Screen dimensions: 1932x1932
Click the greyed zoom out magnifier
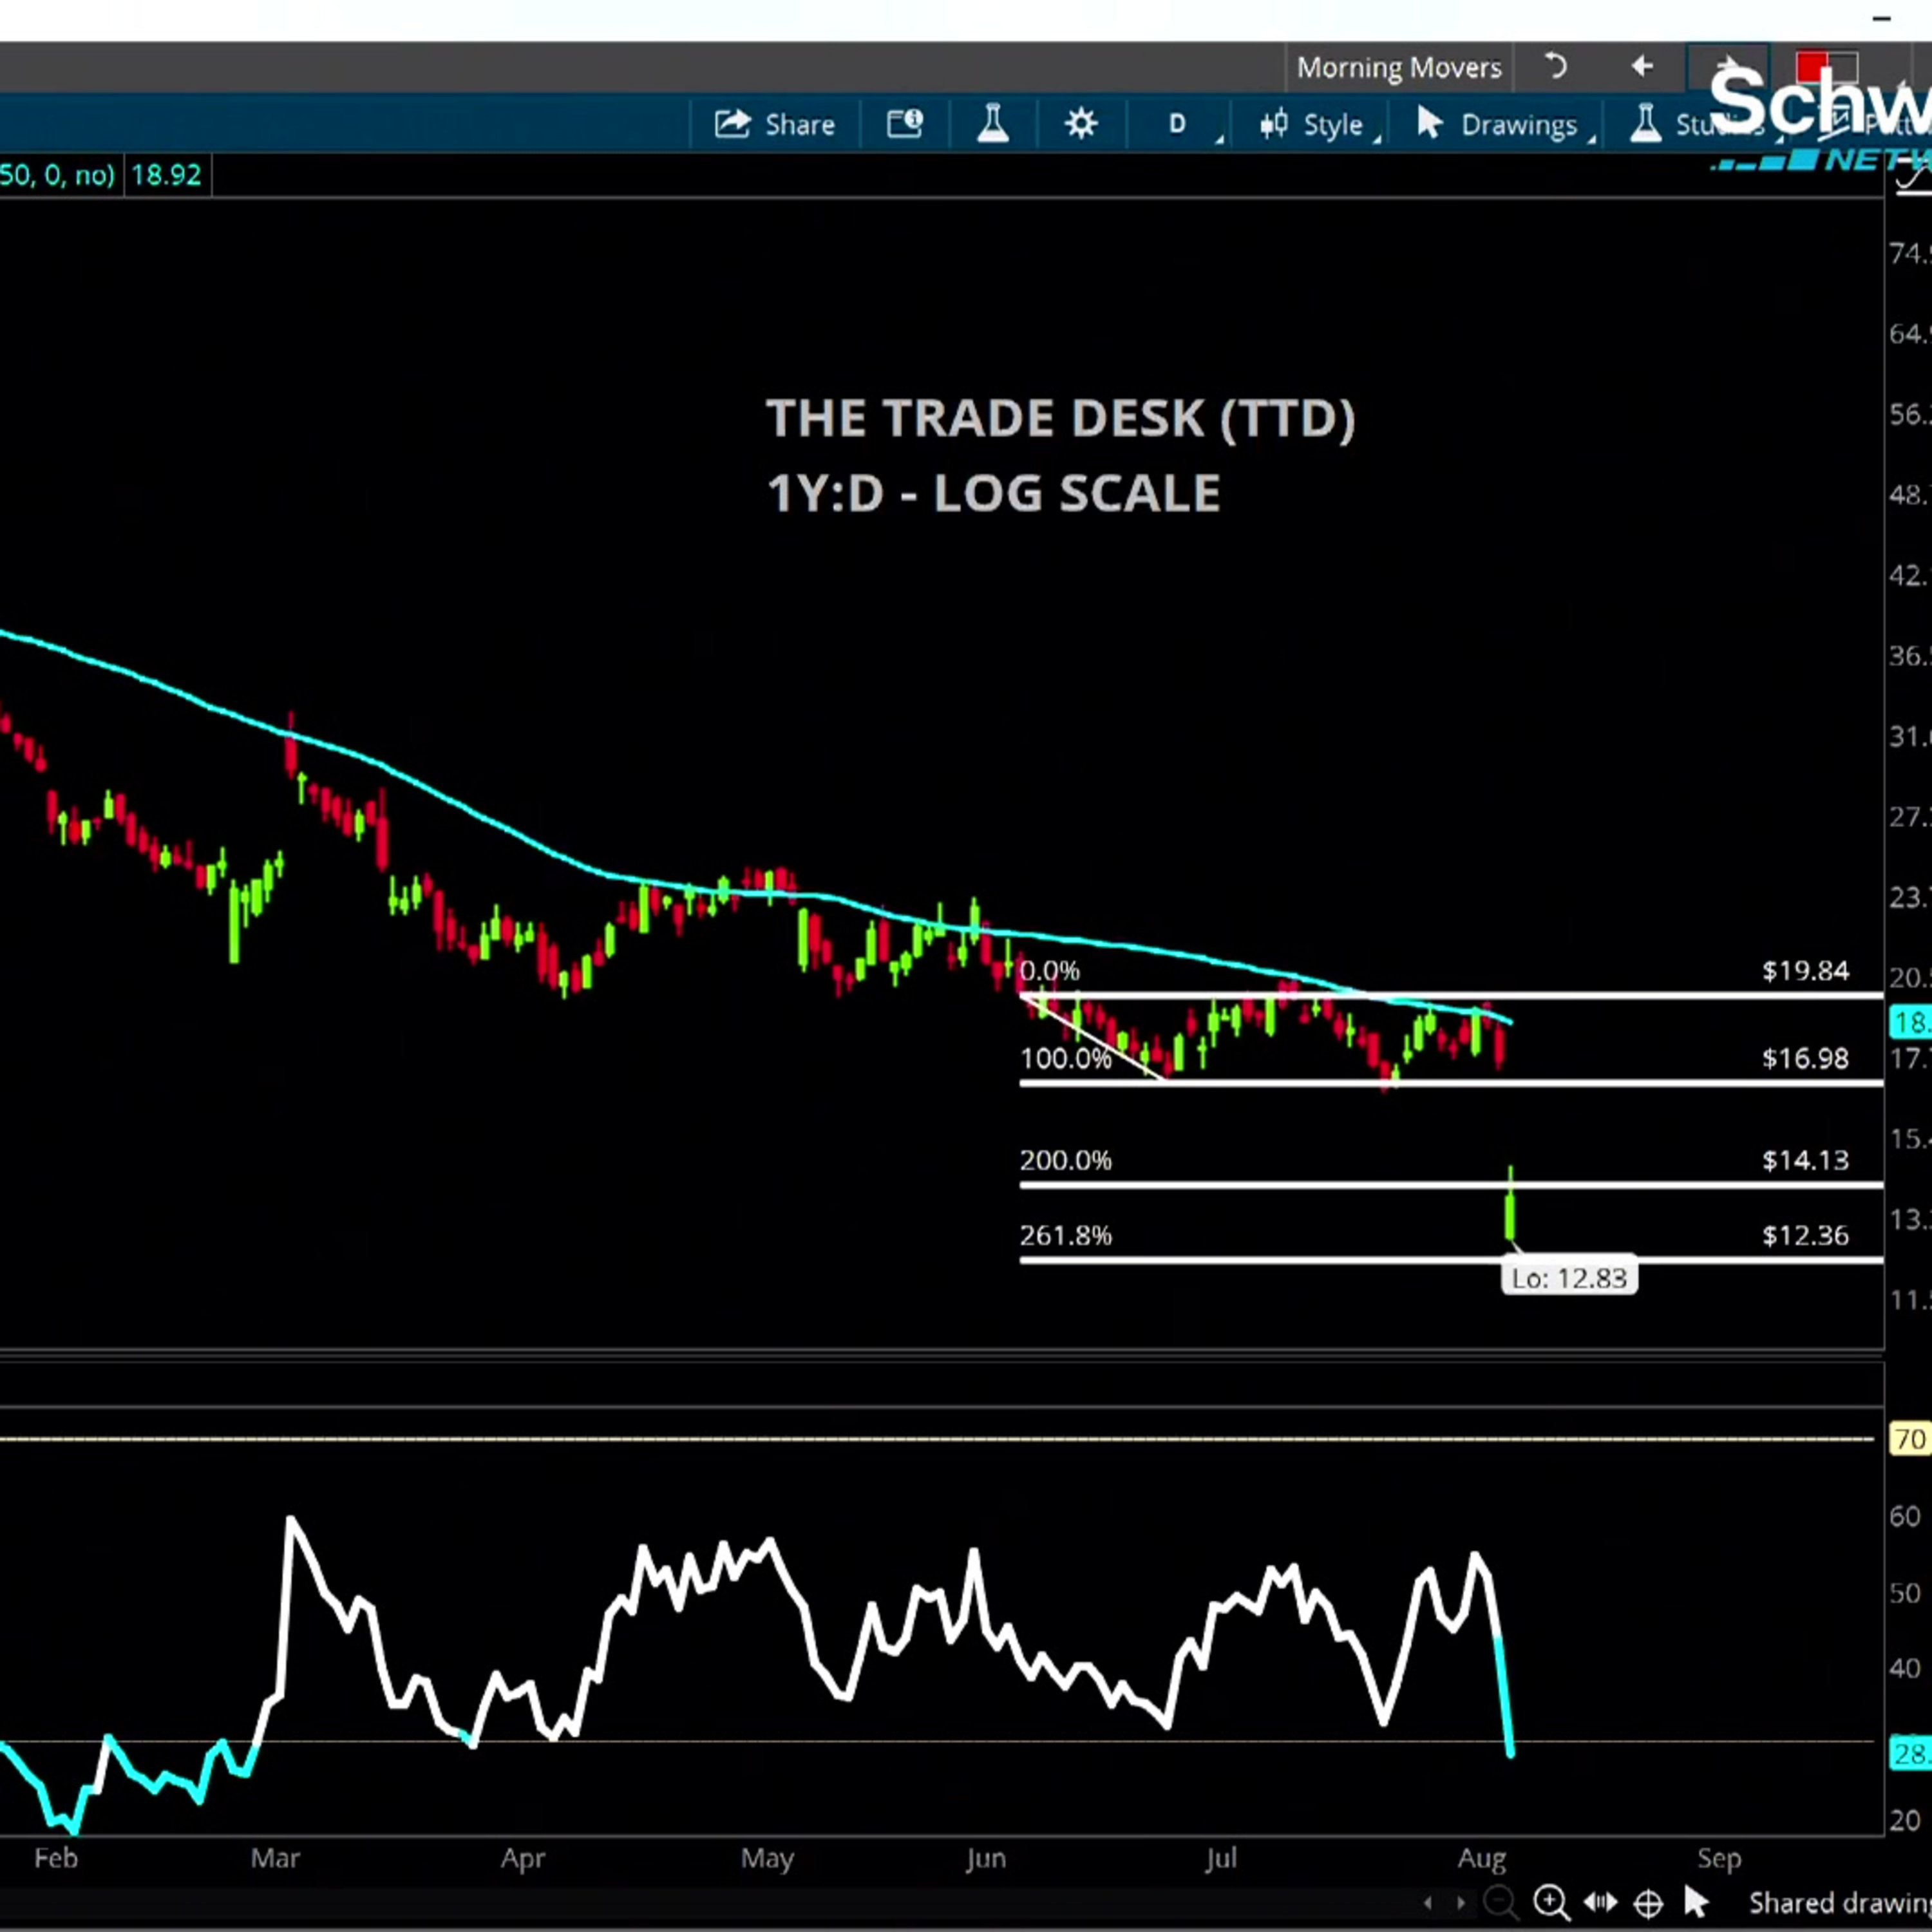tap(1499, 1902)
